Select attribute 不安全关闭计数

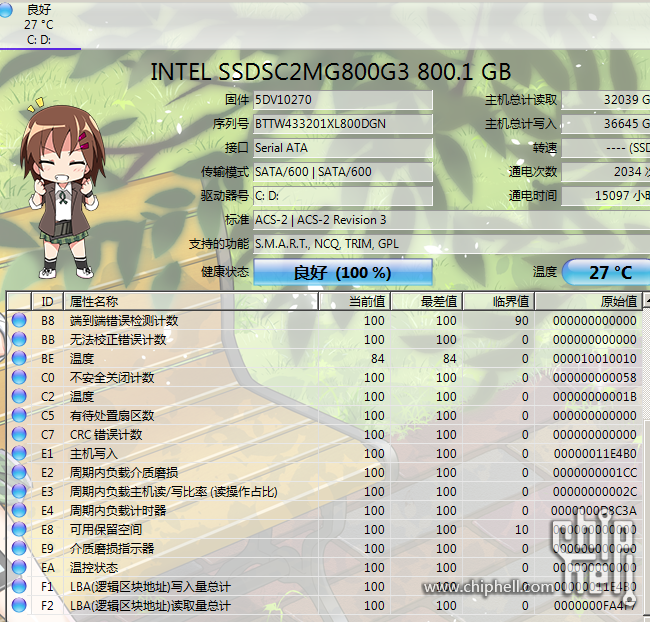click(x=112, y=377)
